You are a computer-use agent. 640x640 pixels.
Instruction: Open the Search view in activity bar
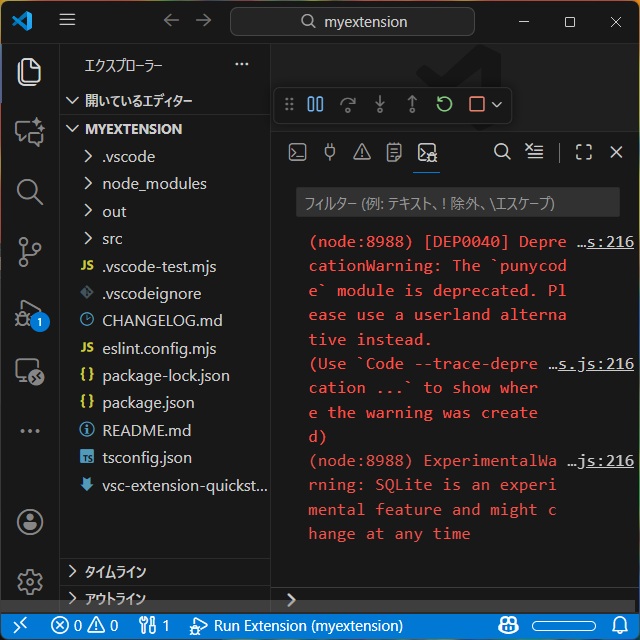pos(30,191)
